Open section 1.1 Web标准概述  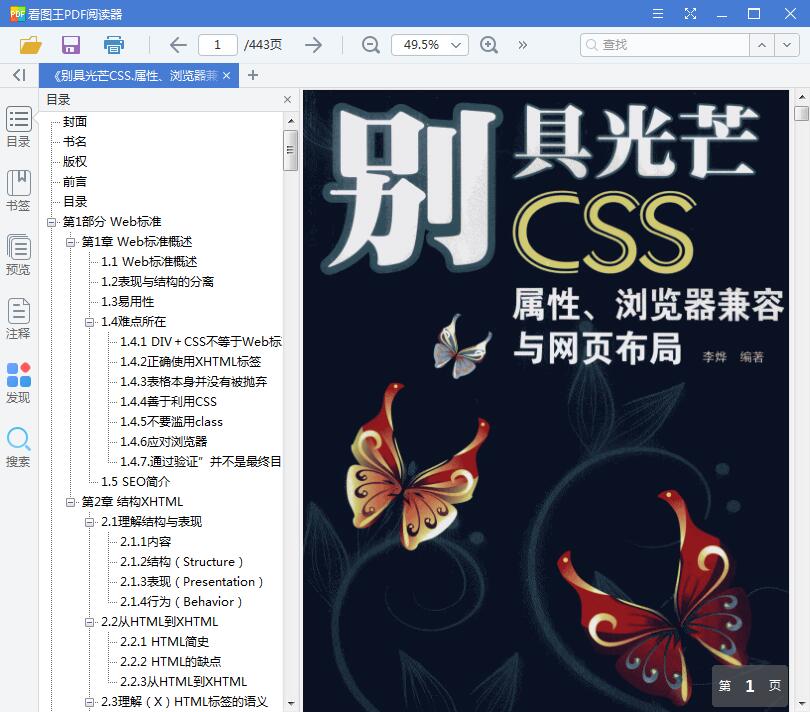149,262
